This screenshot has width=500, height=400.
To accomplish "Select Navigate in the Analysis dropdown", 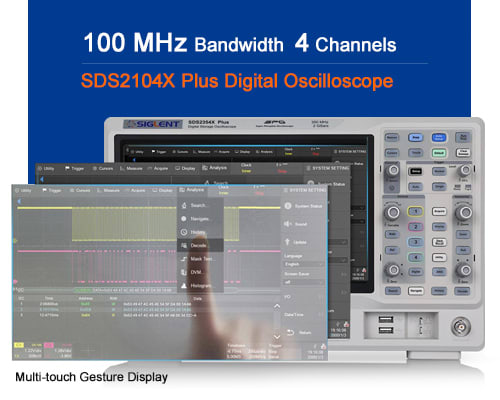I will coord(200,219).
